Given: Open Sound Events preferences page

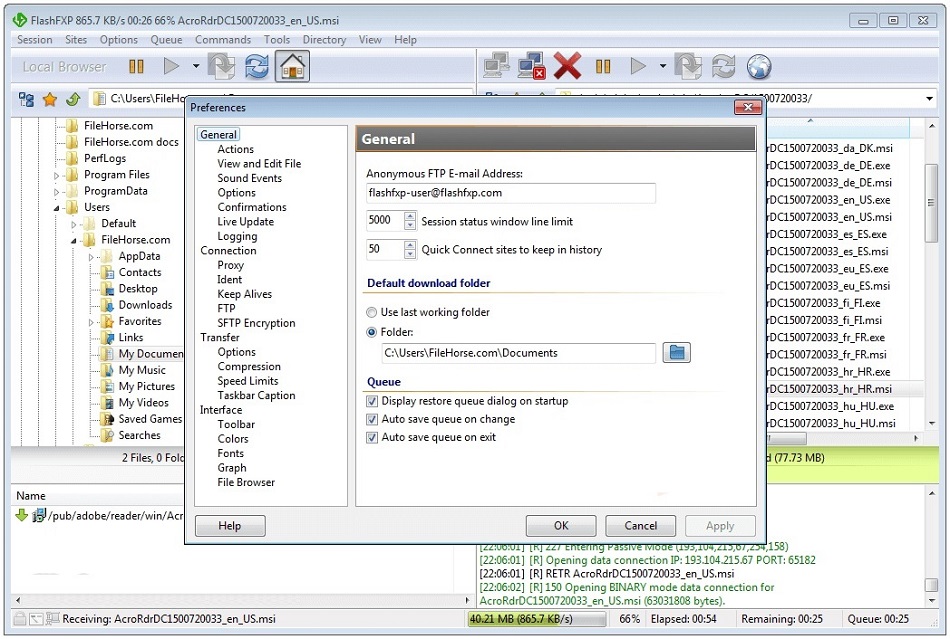Looking at the screenshot, I should 250,178.
